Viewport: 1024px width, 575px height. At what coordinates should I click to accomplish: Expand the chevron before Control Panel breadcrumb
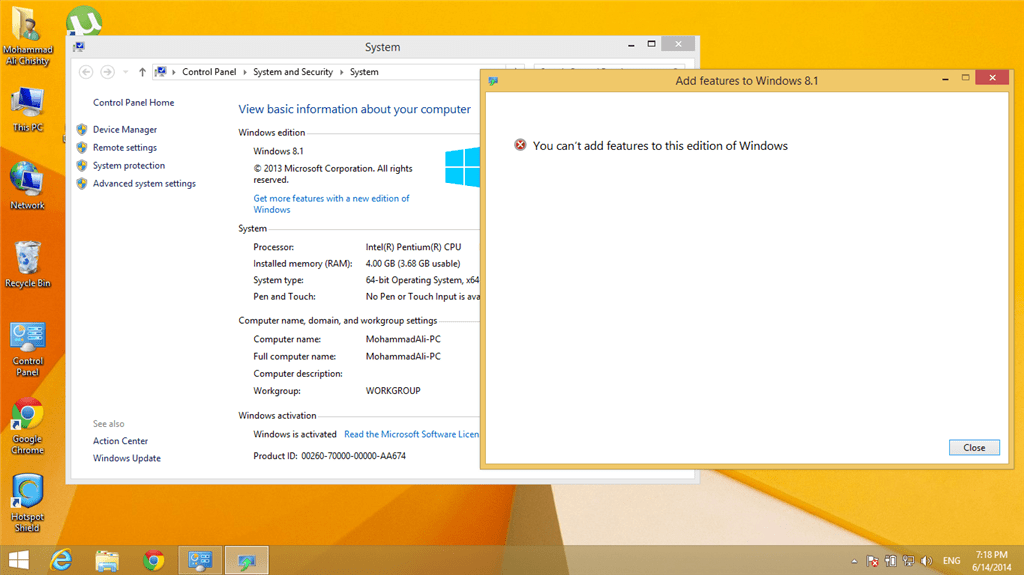coord(174,72)
